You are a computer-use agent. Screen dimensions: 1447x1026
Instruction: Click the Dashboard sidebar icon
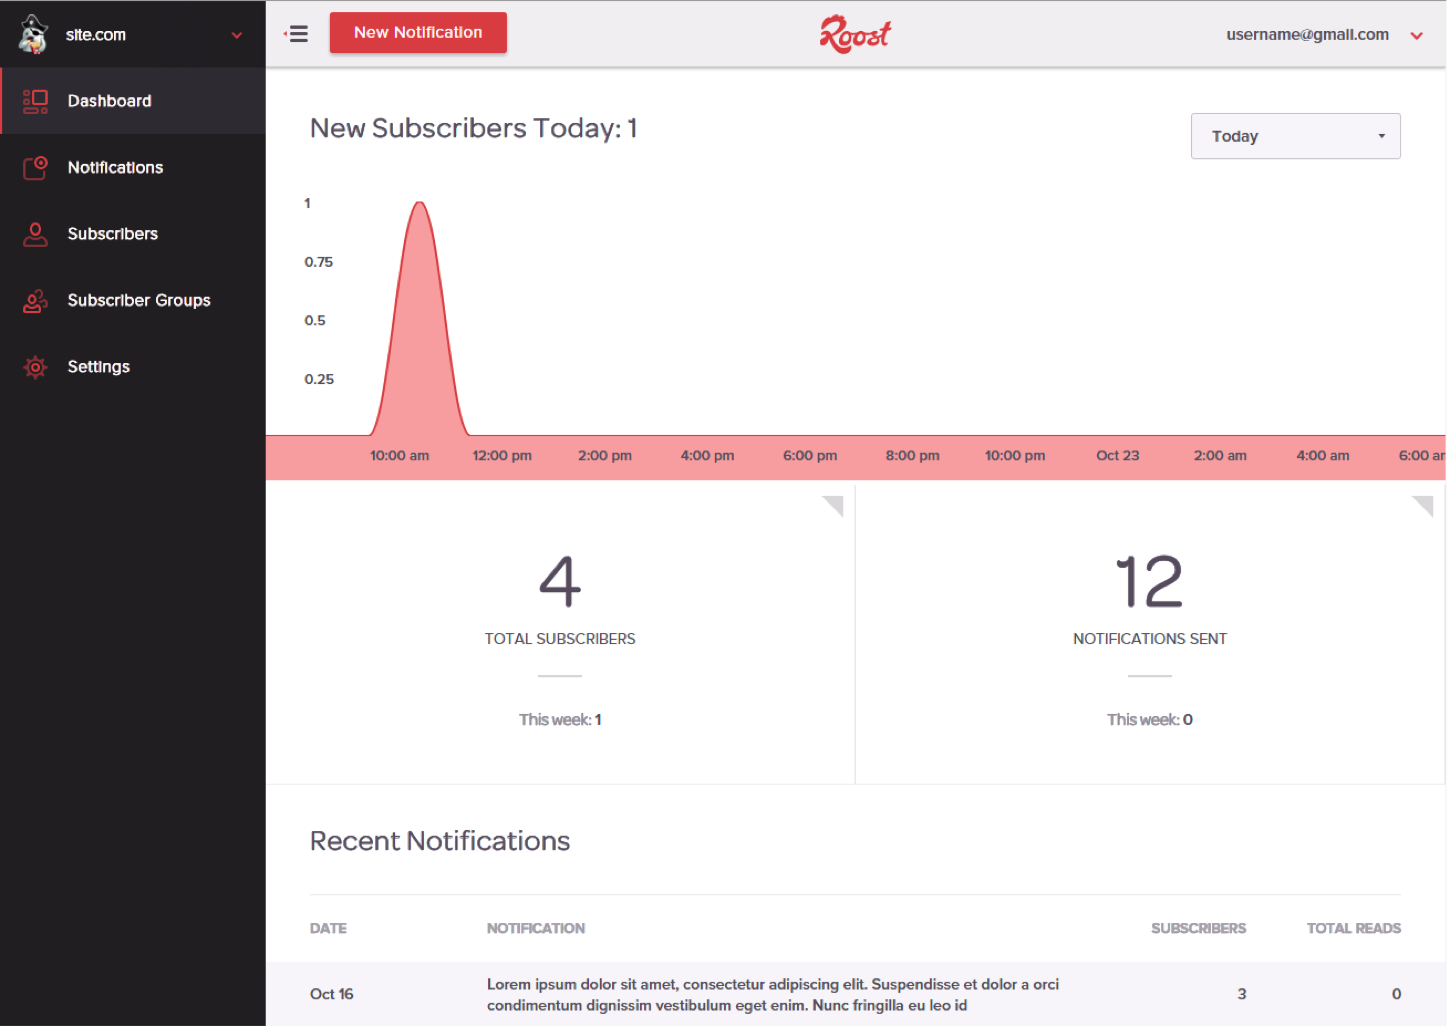(35, 101)
